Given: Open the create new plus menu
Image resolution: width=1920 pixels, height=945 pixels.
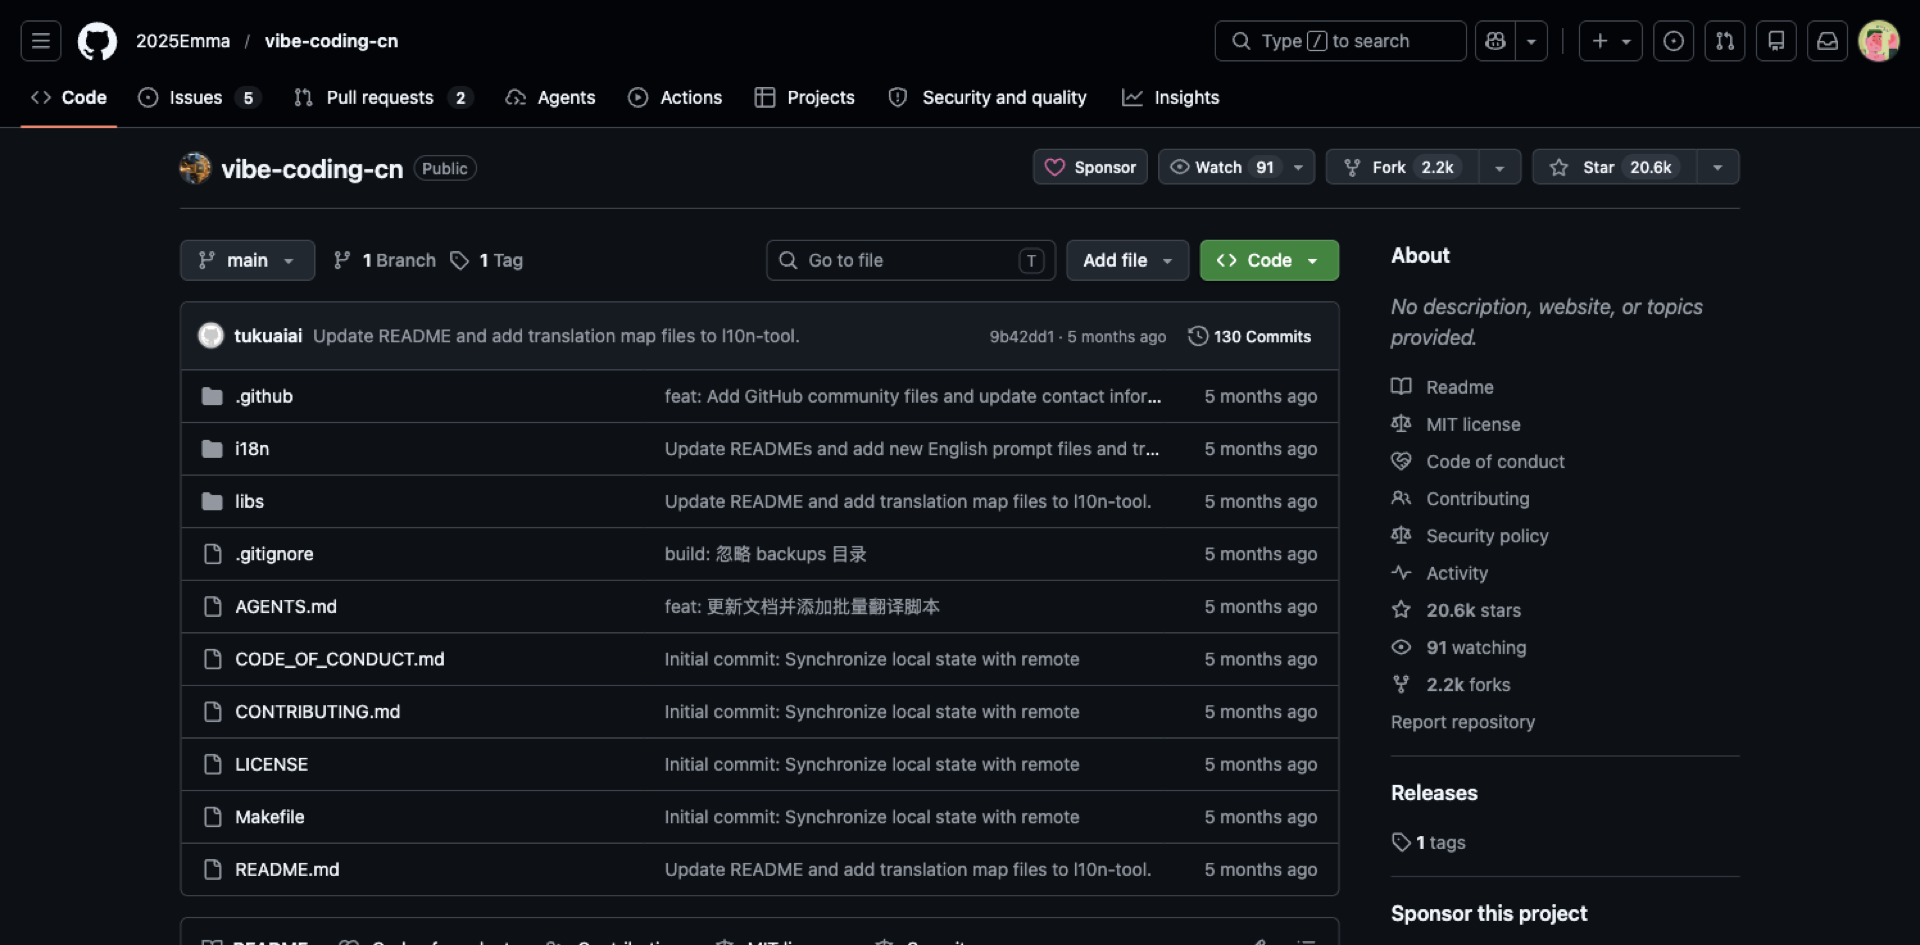Looking at the screenshot, I should [1610, 41].
